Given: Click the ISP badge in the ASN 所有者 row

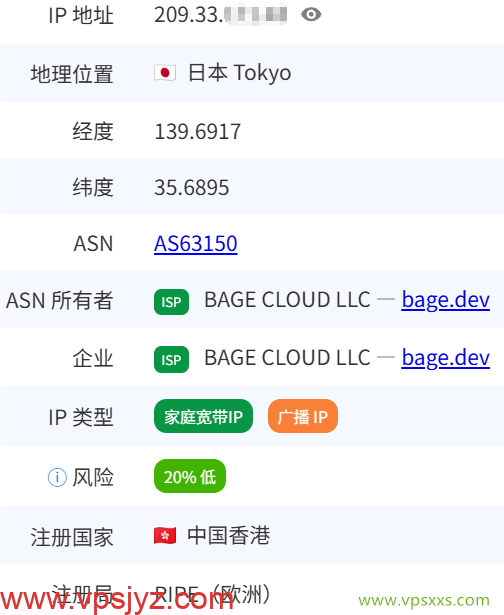Looking at the screenshot, I should point(171,302).
